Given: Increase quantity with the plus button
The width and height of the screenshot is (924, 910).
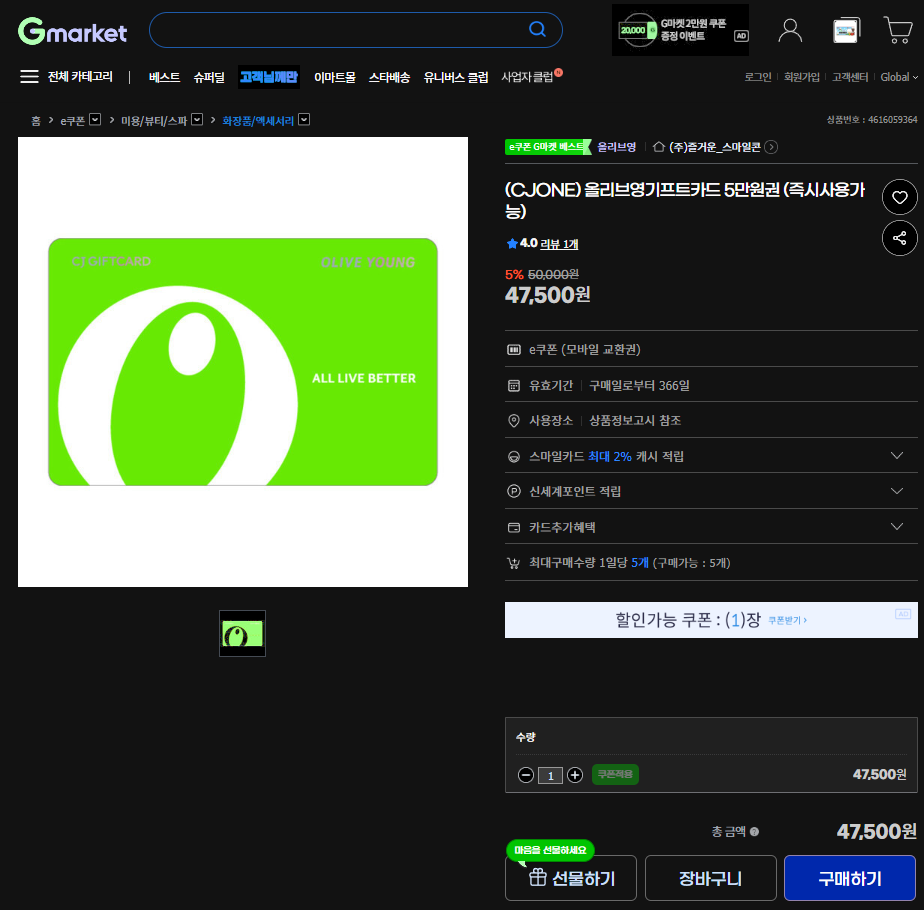Looking at the screenshot, I should (575, 775).
